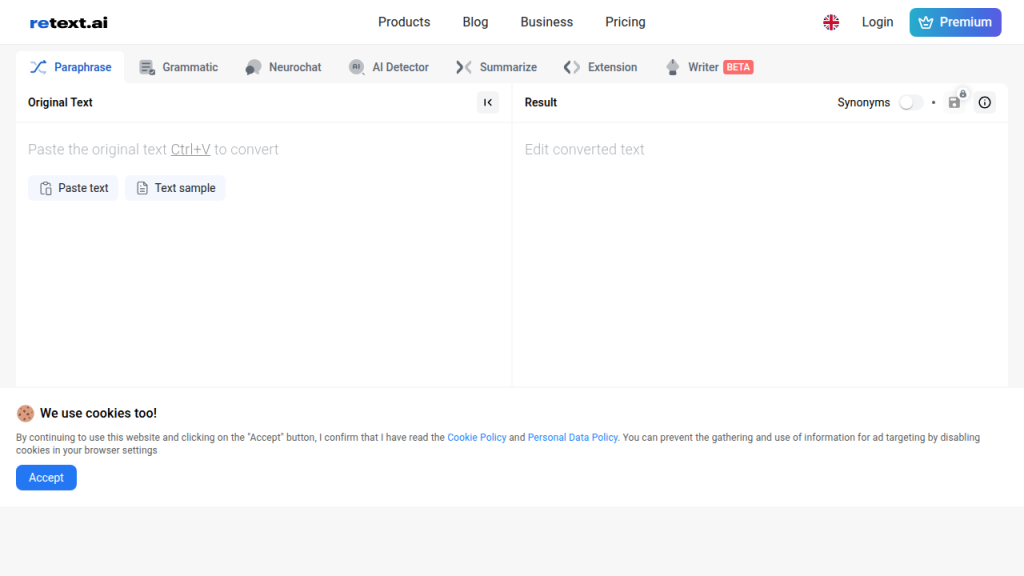The image size is (1024, 576).
Task: Go to the AI Detector tab
Action: tap(389, 67)
